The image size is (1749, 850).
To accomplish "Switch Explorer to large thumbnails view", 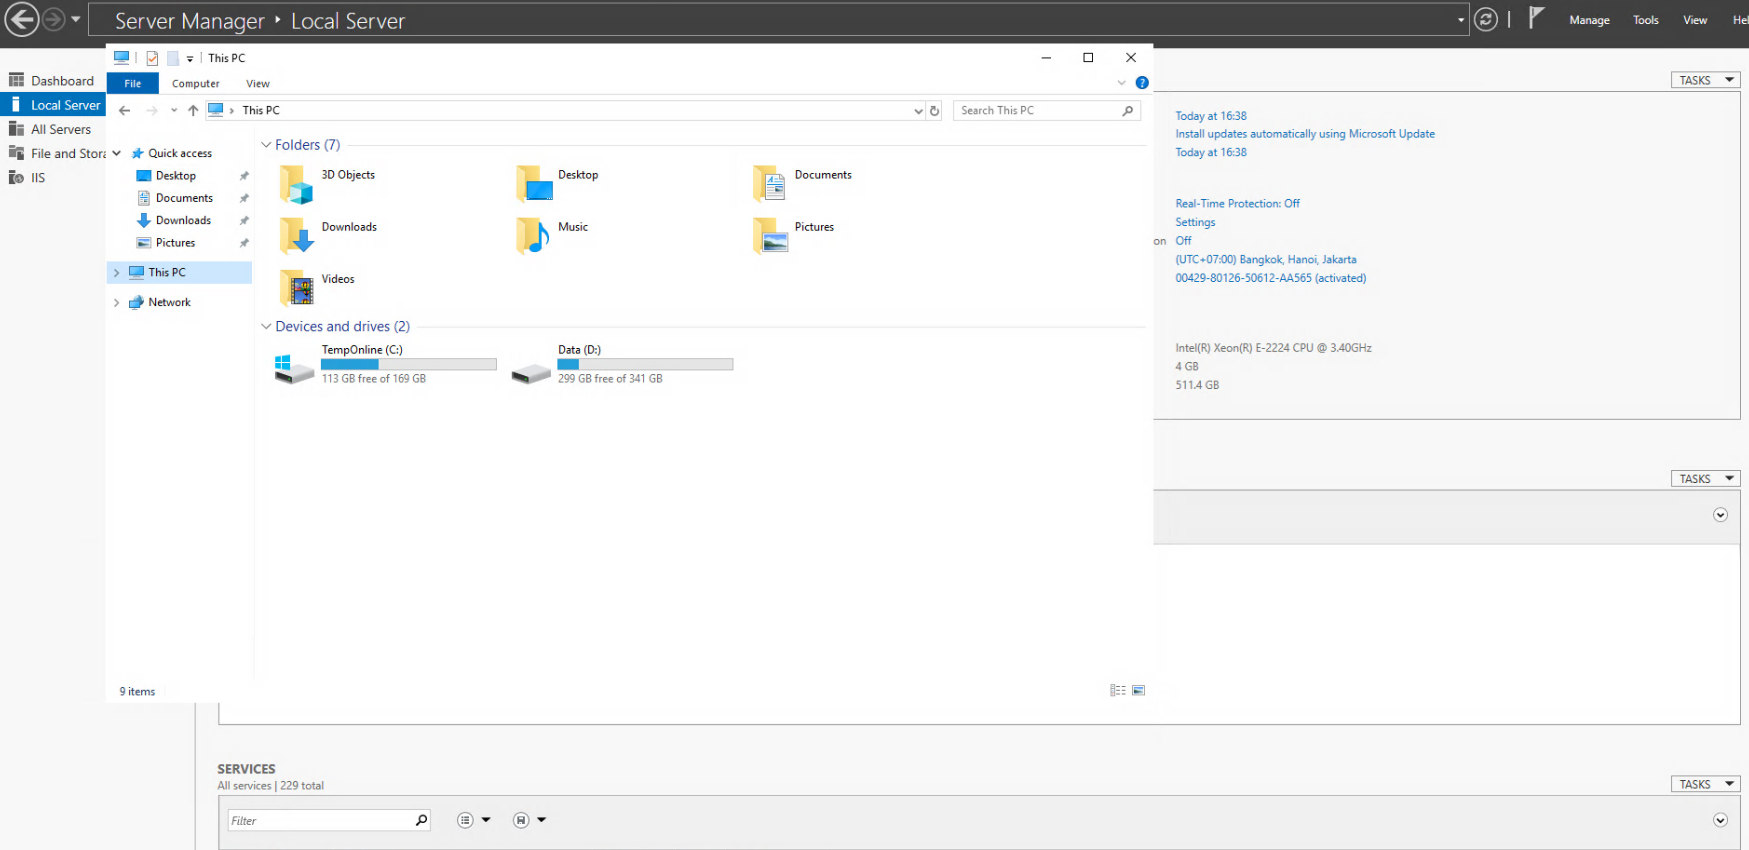I will [1138, 691].
